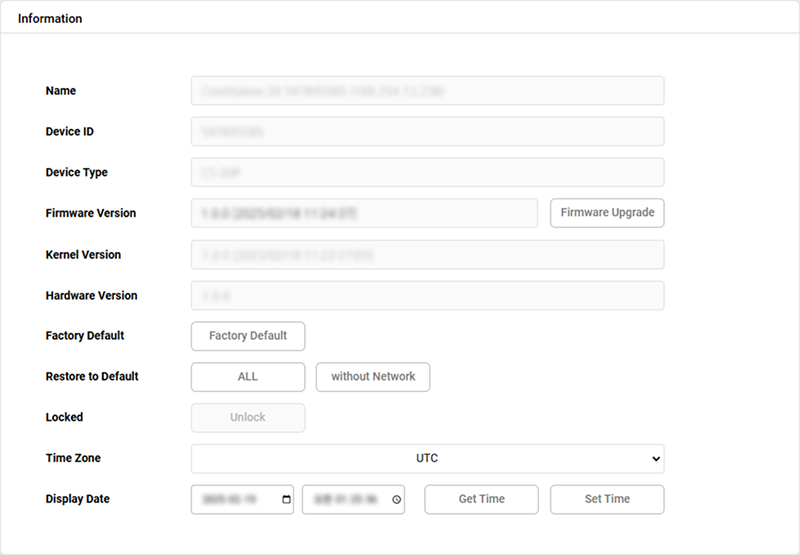
Task: Expand the Time Zone UTC dropdown
Action: pos(427,459)
